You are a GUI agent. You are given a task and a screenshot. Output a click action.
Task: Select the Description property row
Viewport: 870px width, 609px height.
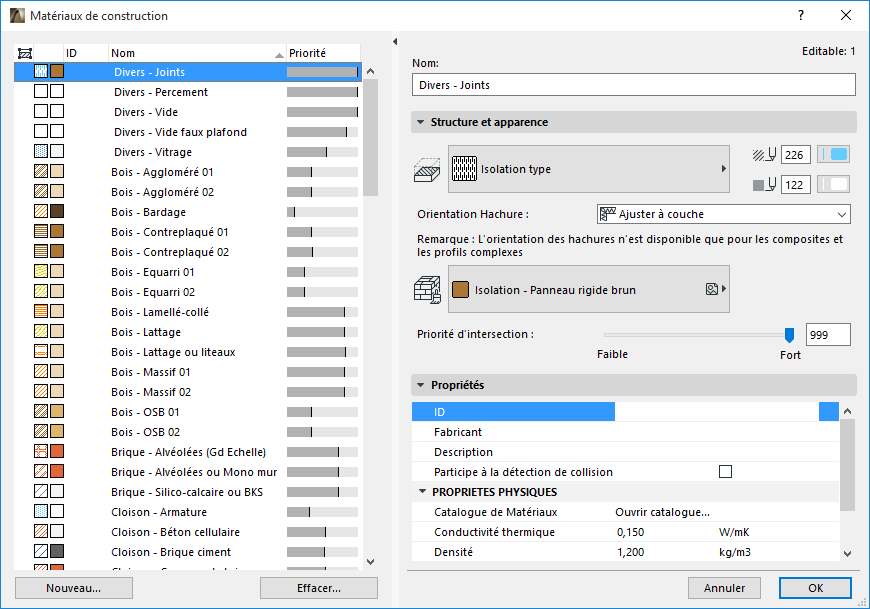(x=625, y=451)
